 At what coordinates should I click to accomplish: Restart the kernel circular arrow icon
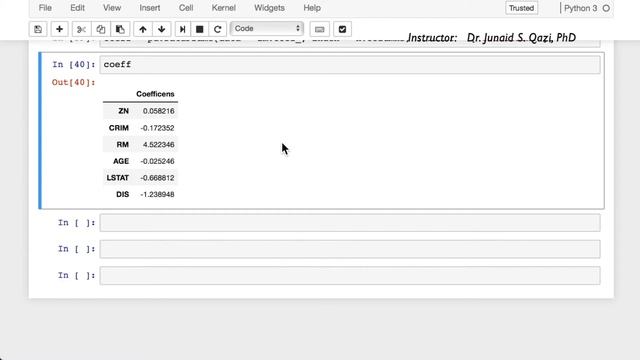pyautogui.click(x=218, y=29)
